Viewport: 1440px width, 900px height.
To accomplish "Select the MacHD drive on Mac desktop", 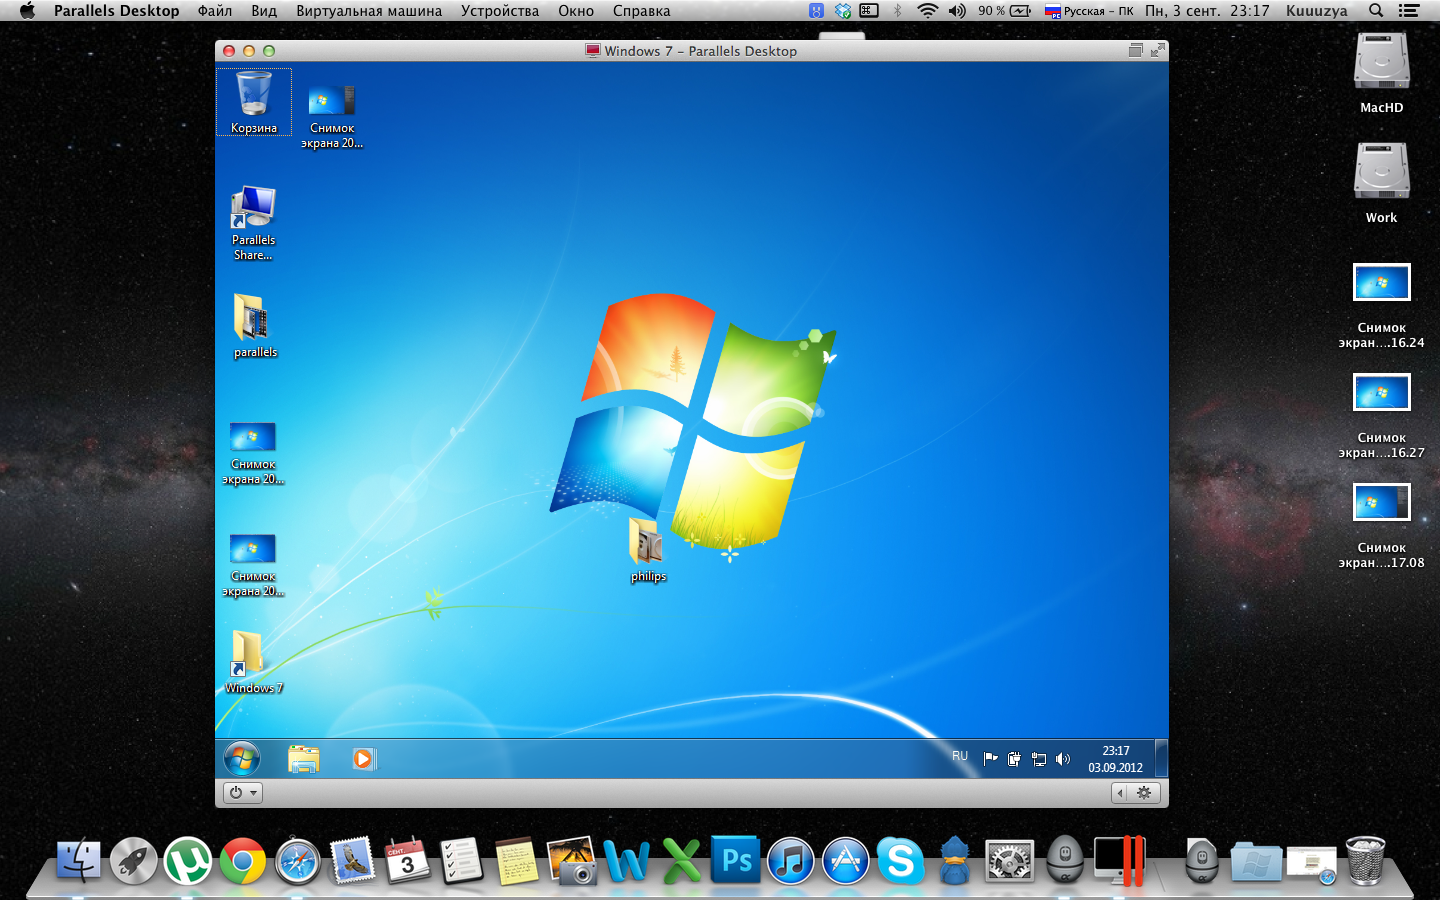I will (1382, 72).
